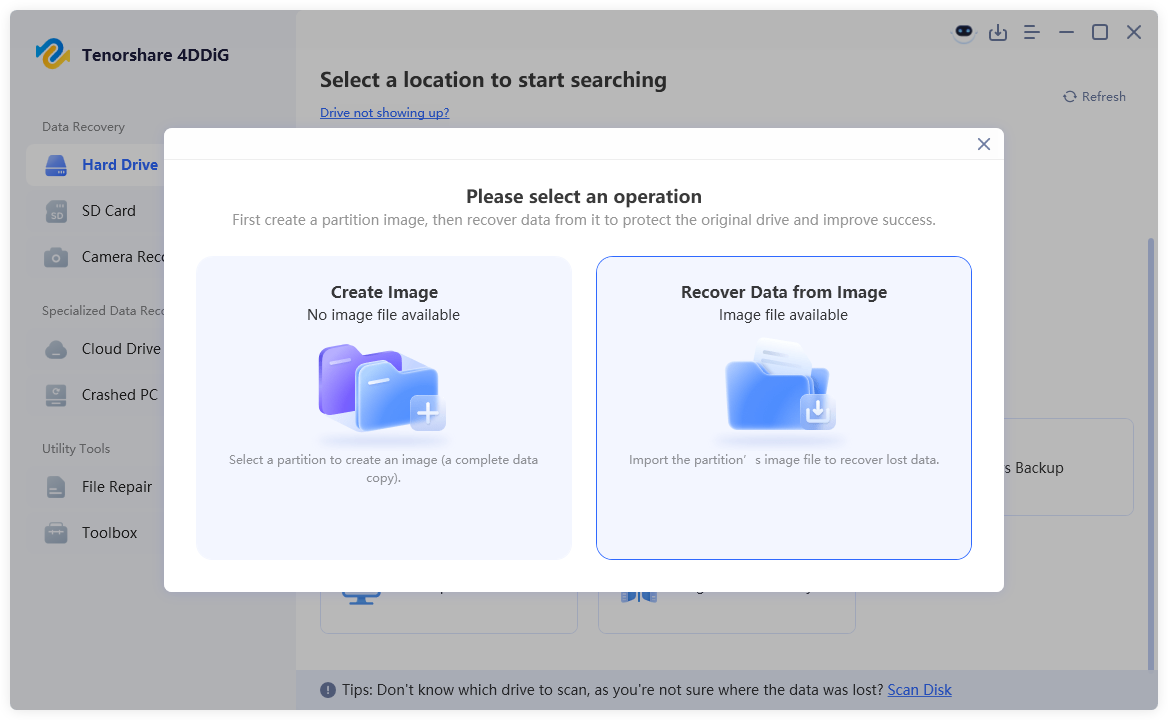Minimize the 4DDiG window
This screenshot has width=1168, height=720.
coord(1066,32)
